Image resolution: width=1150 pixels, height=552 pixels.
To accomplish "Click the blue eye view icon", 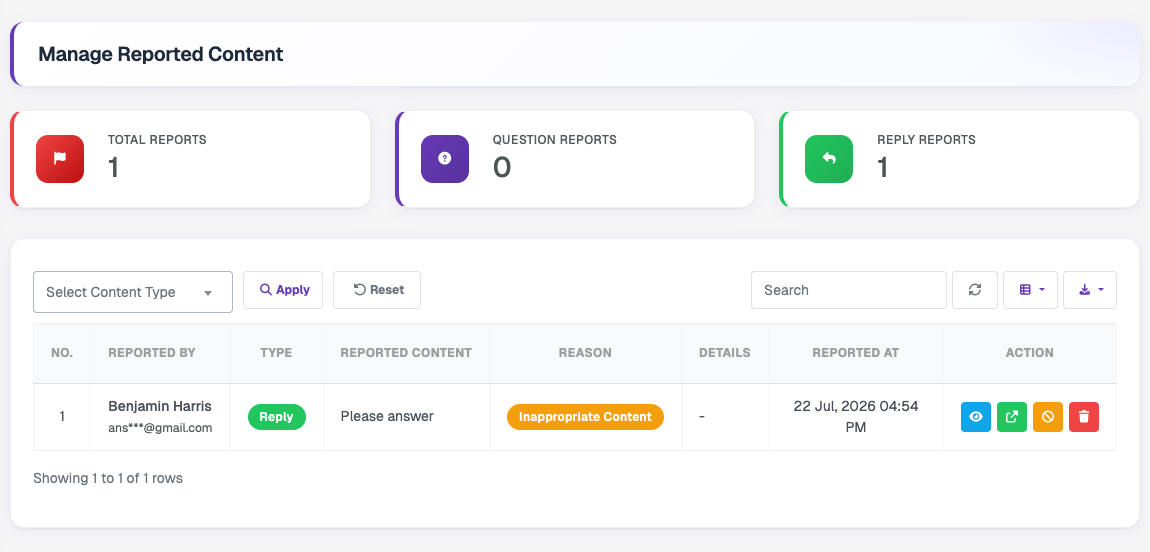I will [x=975, y=416].
